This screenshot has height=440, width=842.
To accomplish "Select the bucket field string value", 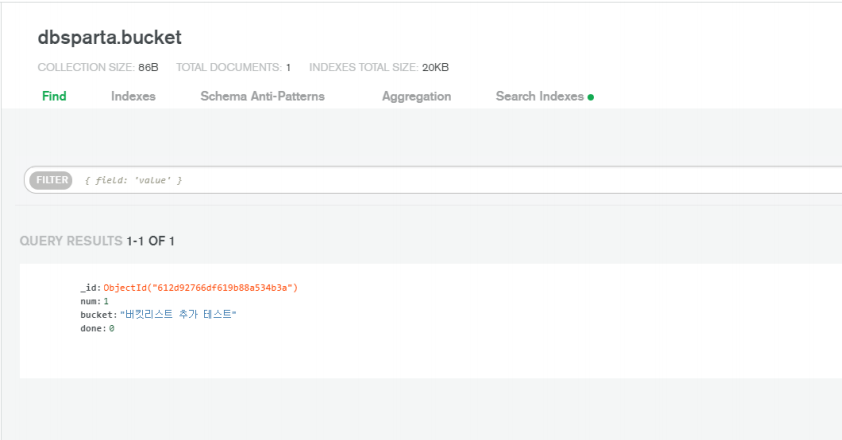I will (x=178, y=314).
